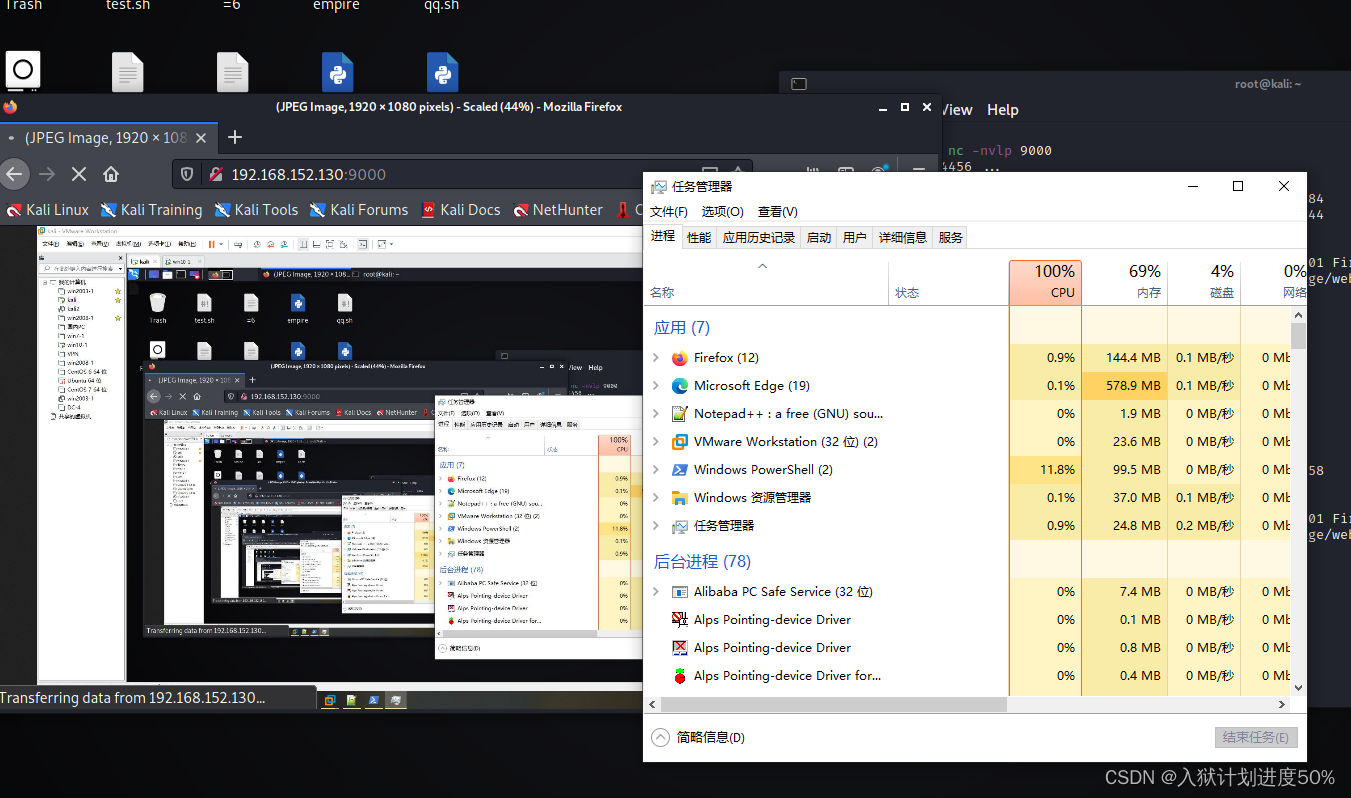Click the empire Python file icon
This screenshot has width=1351, height=798.
tap(337, 72)
